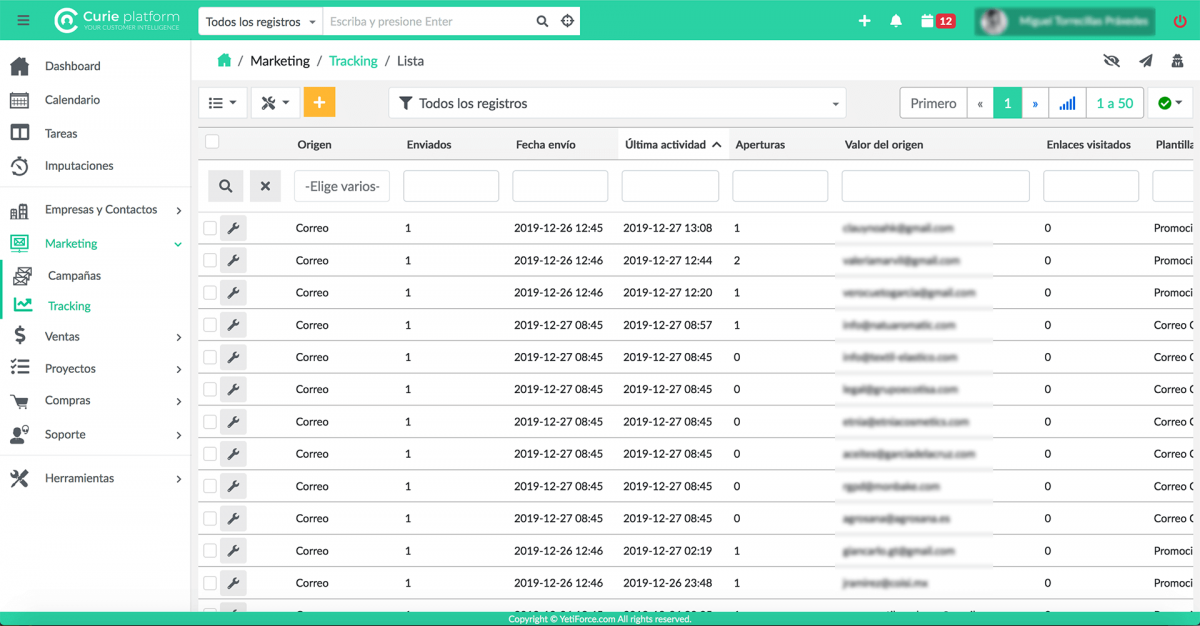Click the hamburger menu icon
Viewport: 1200px width, 626px height.
[24, 21]
